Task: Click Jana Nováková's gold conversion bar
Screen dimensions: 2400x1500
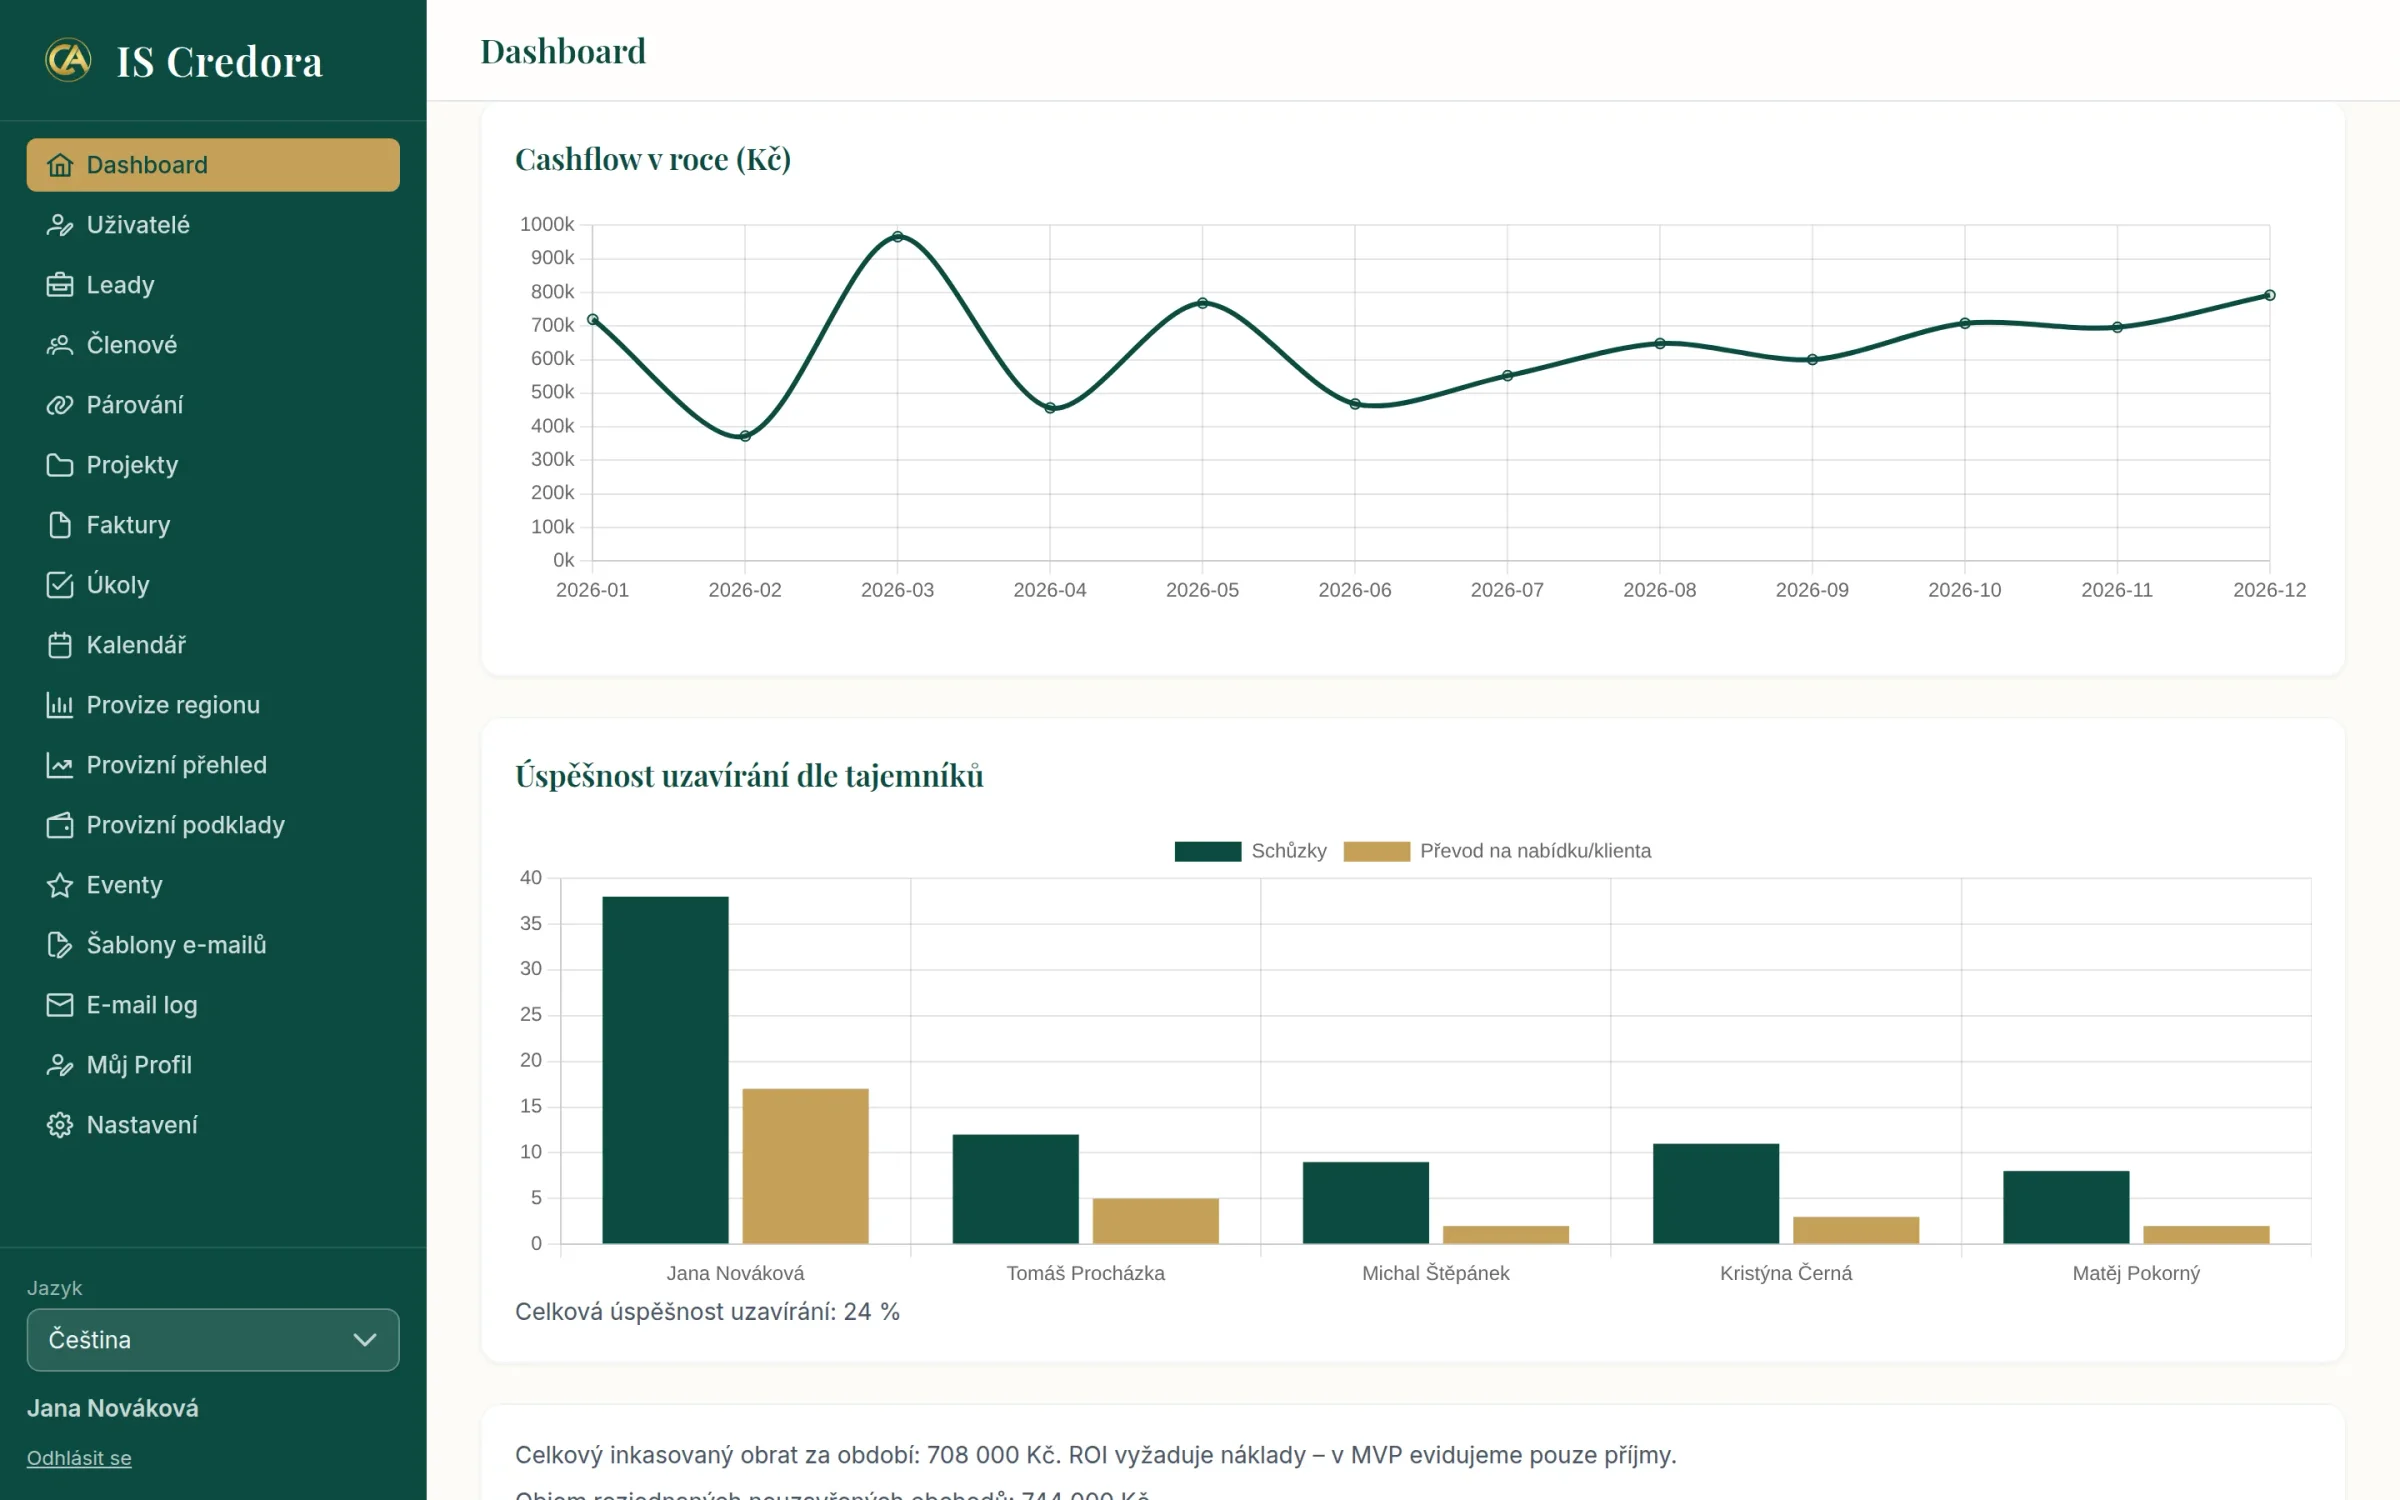Action: pyautogui.click(x=805, y=1166)
